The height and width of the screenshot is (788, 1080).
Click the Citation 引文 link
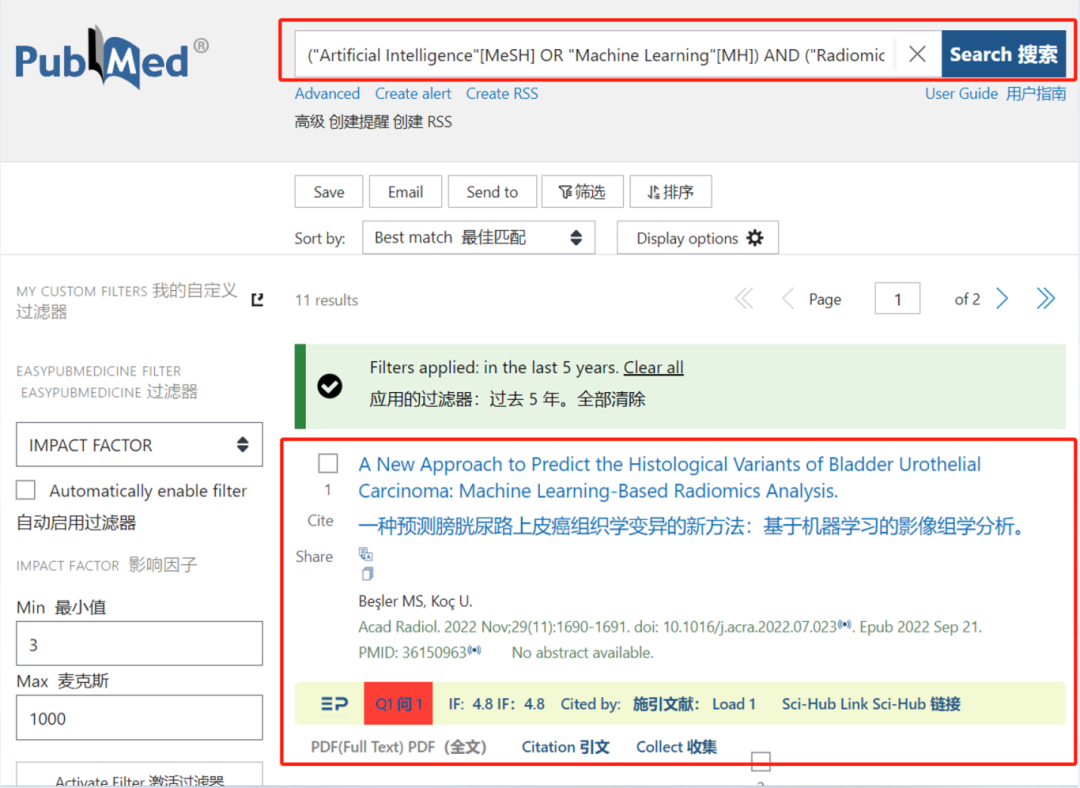[565, 747]
